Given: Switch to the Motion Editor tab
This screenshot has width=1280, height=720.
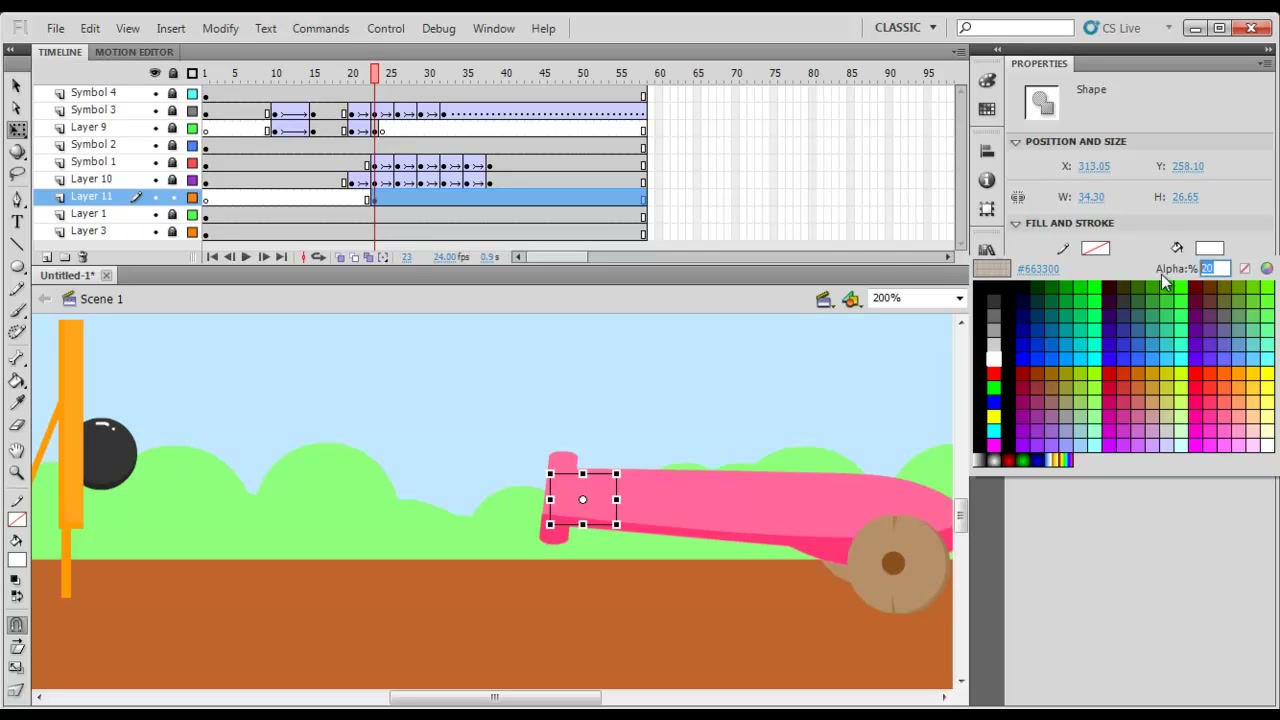Looking at the screenshot, I should pyautogui.click(x=134, y=52).
